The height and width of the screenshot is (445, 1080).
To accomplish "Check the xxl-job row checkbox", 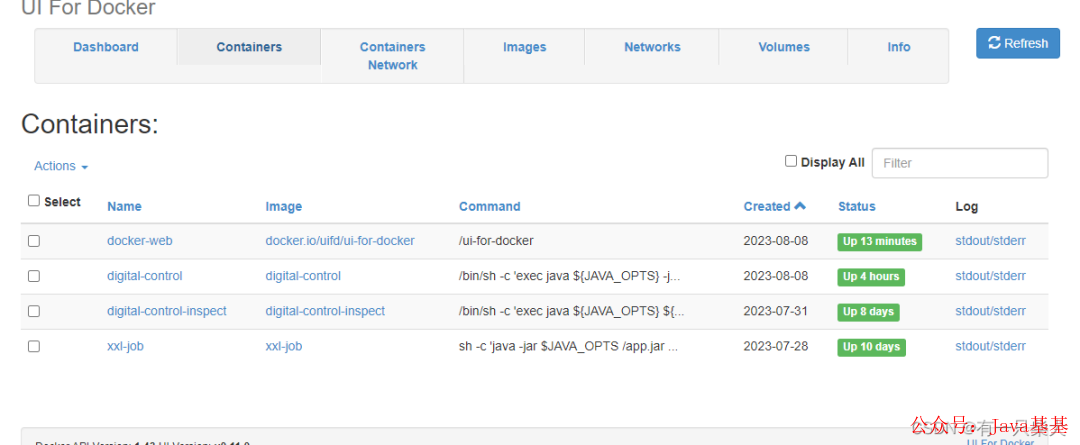I will pos(34,346).
